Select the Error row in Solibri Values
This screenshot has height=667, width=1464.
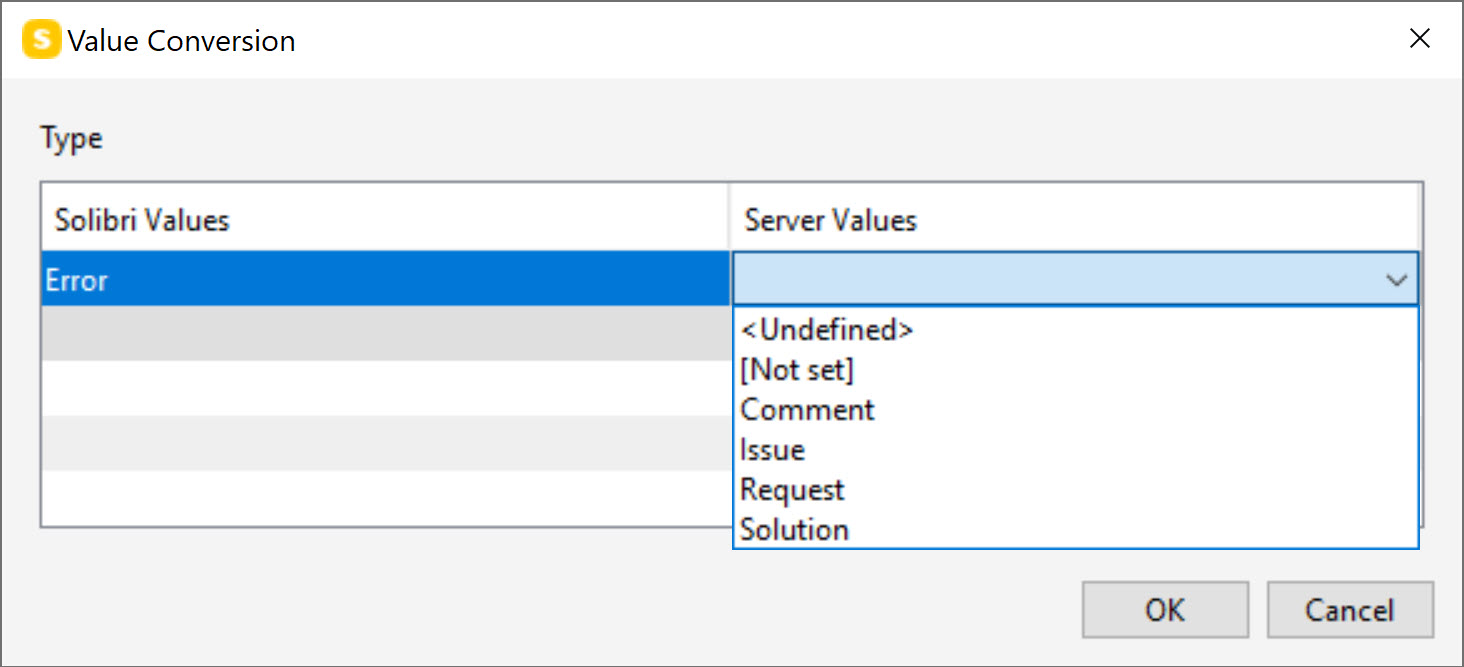[x=386, y=280]
